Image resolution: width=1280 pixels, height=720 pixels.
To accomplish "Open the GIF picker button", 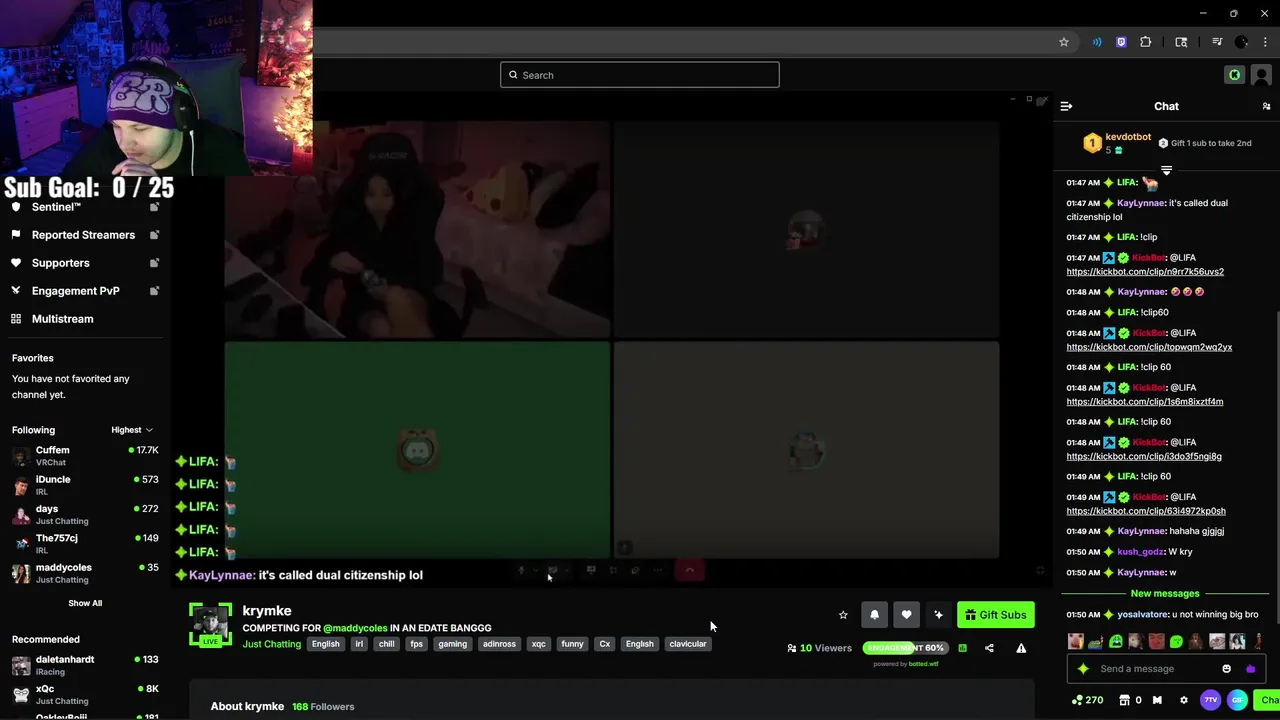I will 1238,700.
